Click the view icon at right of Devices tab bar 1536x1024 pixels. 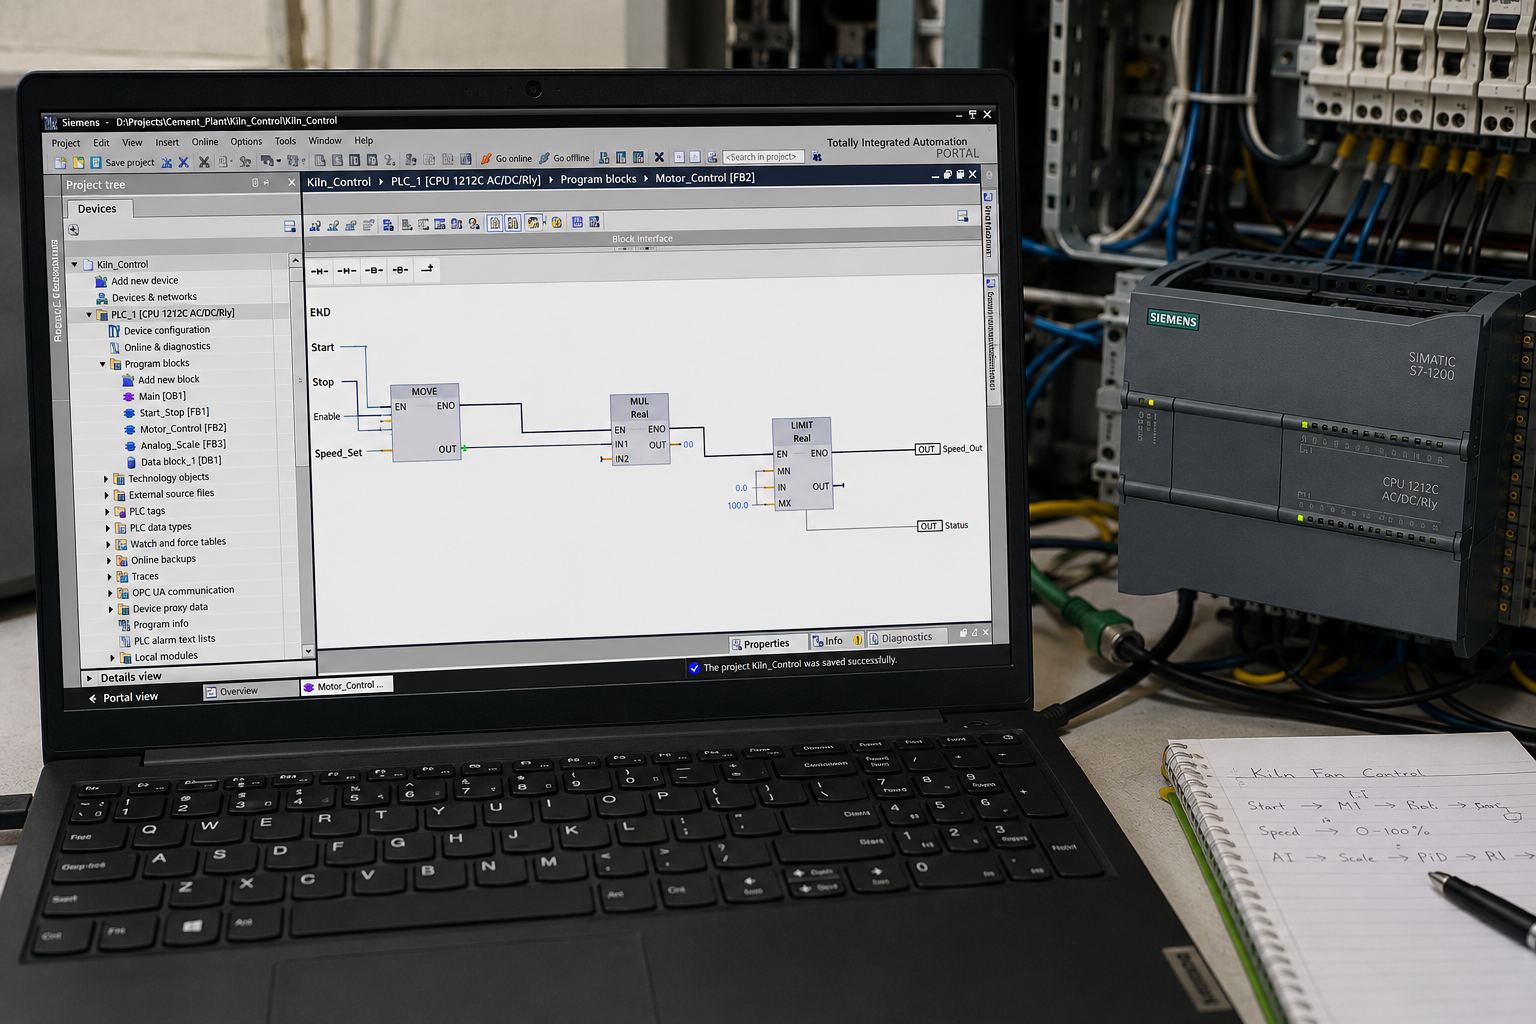[x=289, y=227]
